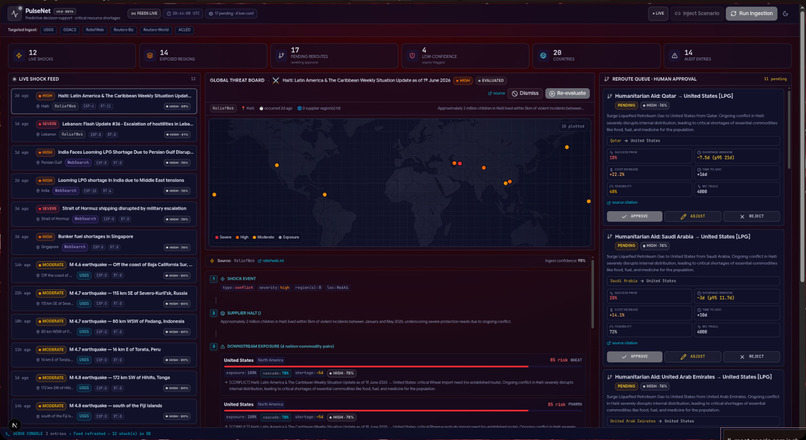
Task: Click the Exposed Regions cube icon
Action: pos(150,56)
